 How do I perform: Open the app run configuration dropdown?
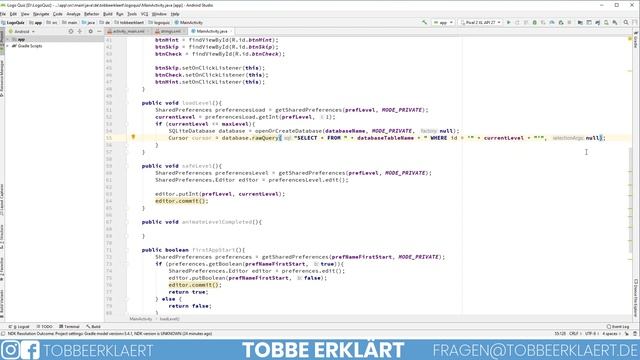point(443,22)
